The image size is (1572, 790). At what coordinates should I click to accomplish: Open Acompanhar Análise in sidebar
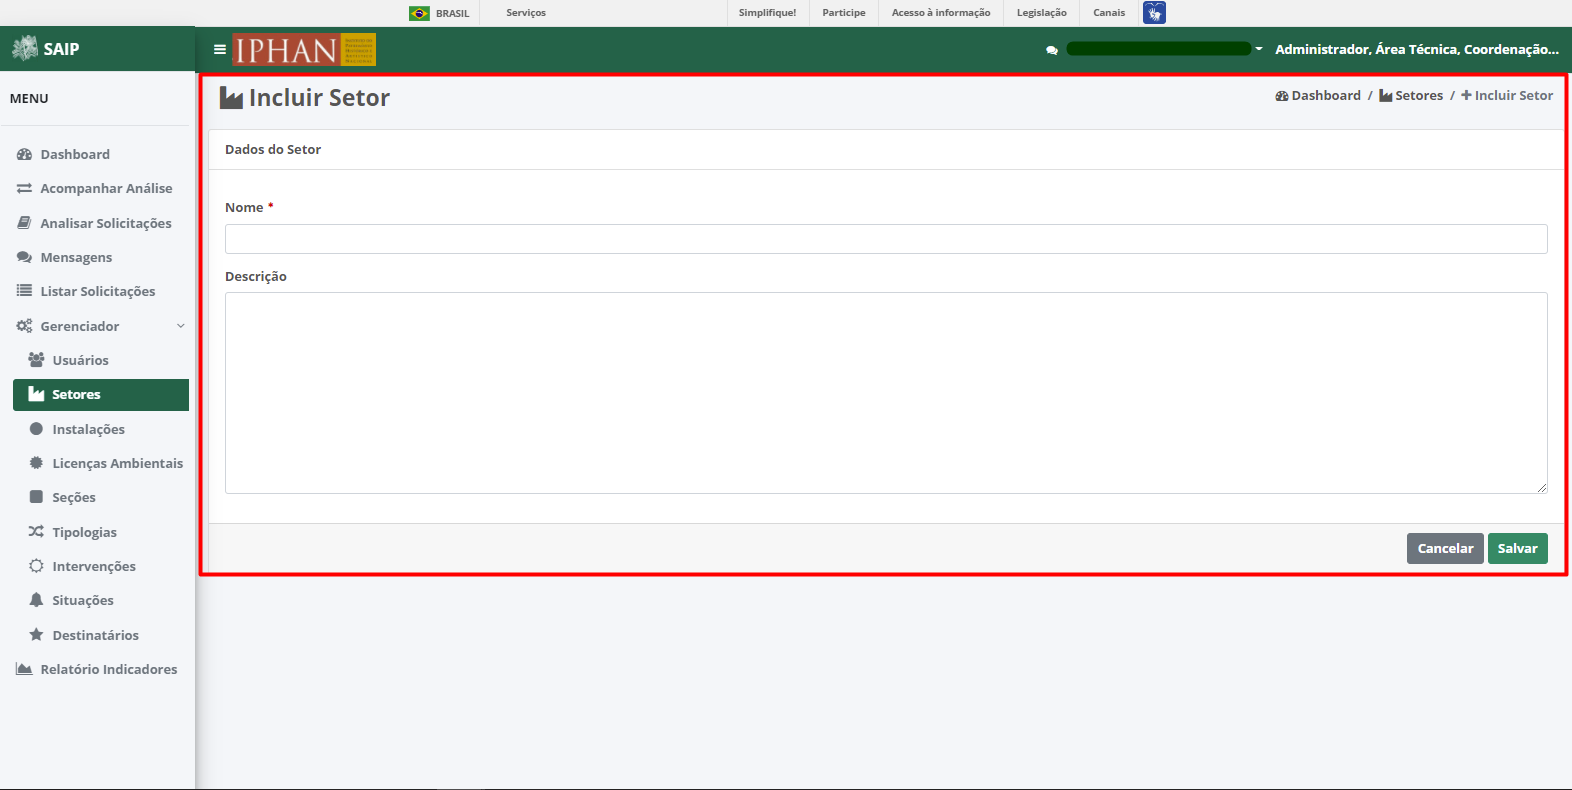[x=106, y=188]
